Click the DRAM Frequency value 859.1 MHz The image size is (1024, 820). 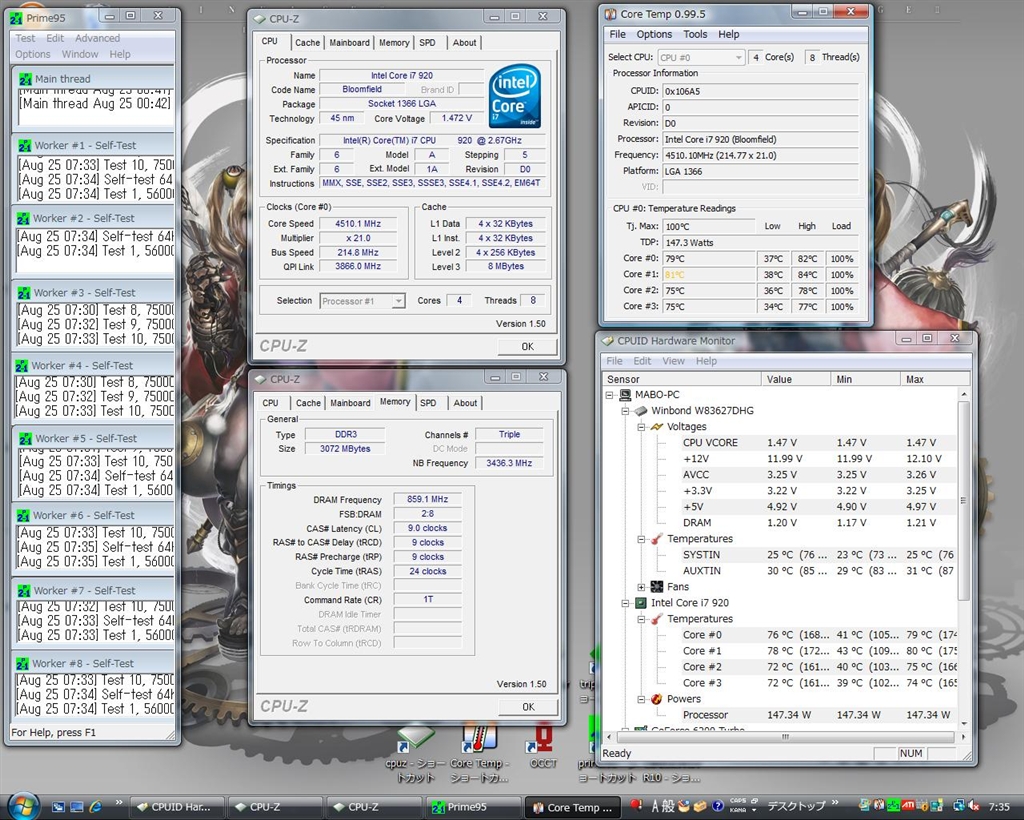coord(428,499)
